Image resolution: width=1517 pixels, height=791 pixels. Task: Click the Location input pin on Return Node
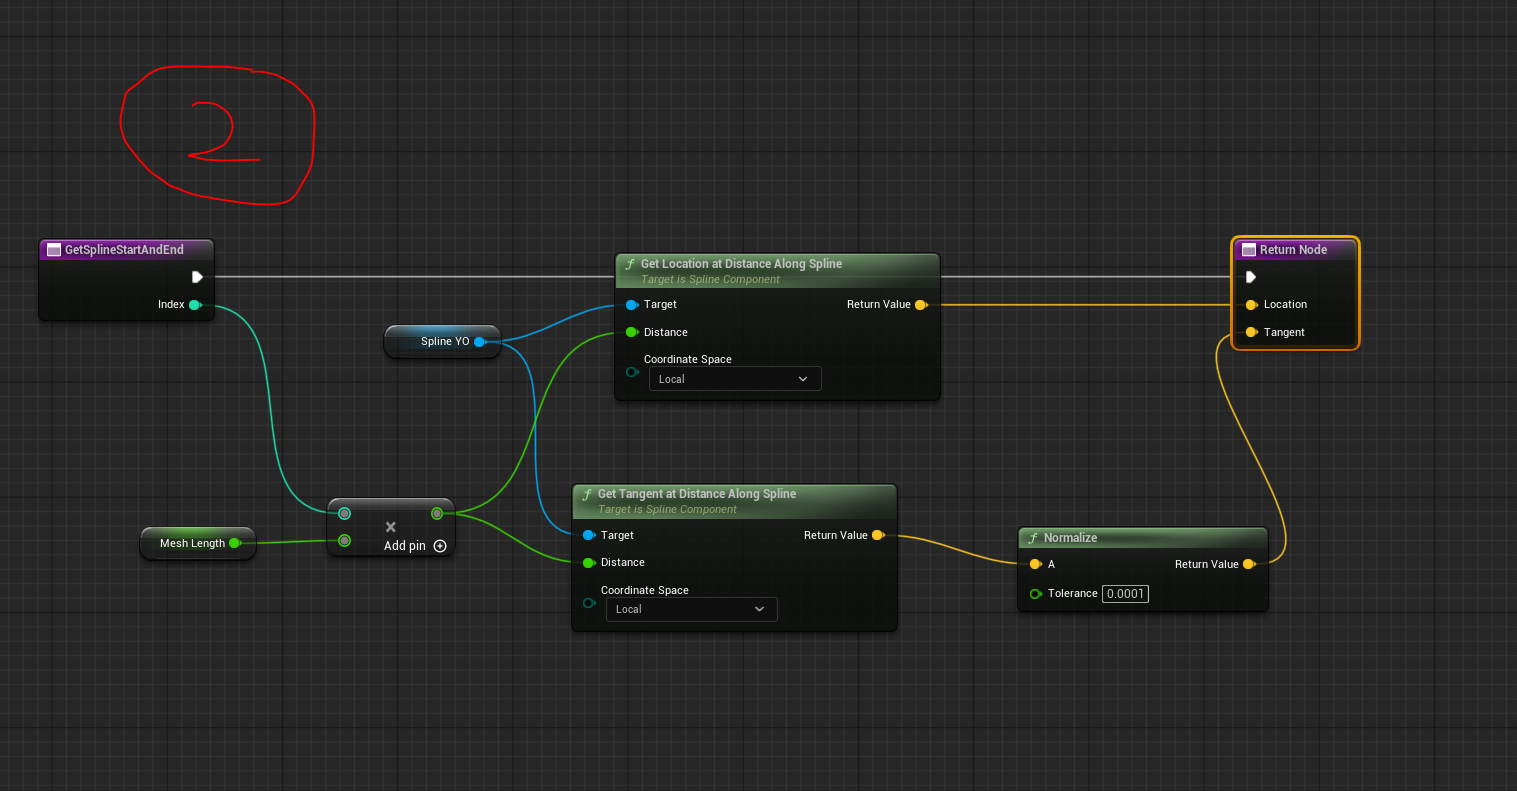pos(1251,304)
